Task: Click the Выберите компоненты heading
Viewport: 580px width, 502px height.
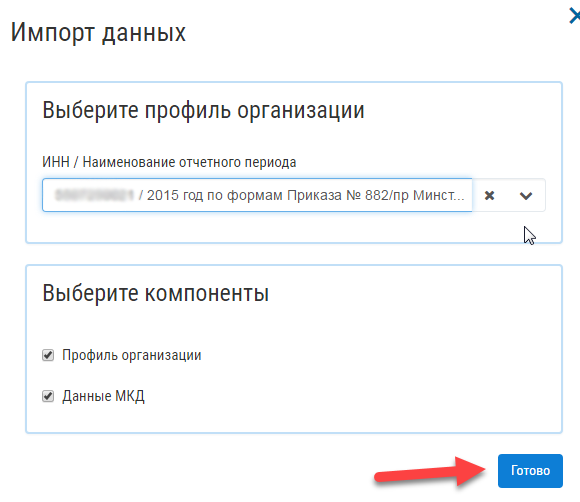Action: click(155, 293)
